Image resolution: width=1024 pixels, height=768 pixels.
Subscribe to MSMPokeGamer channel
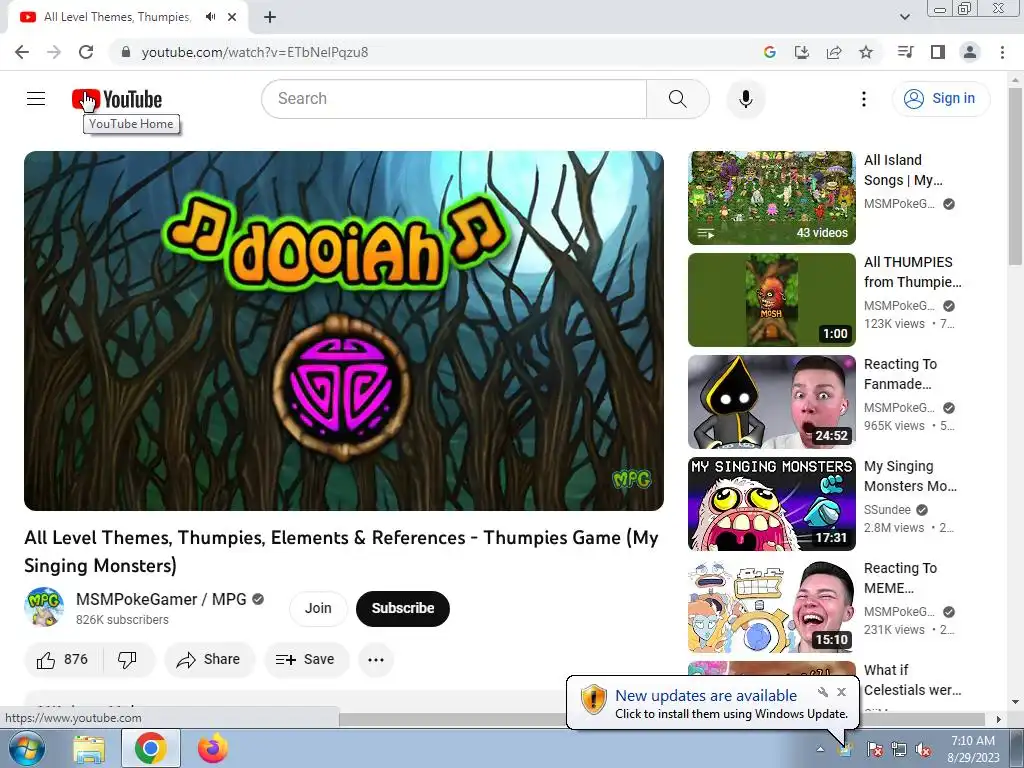402,608
